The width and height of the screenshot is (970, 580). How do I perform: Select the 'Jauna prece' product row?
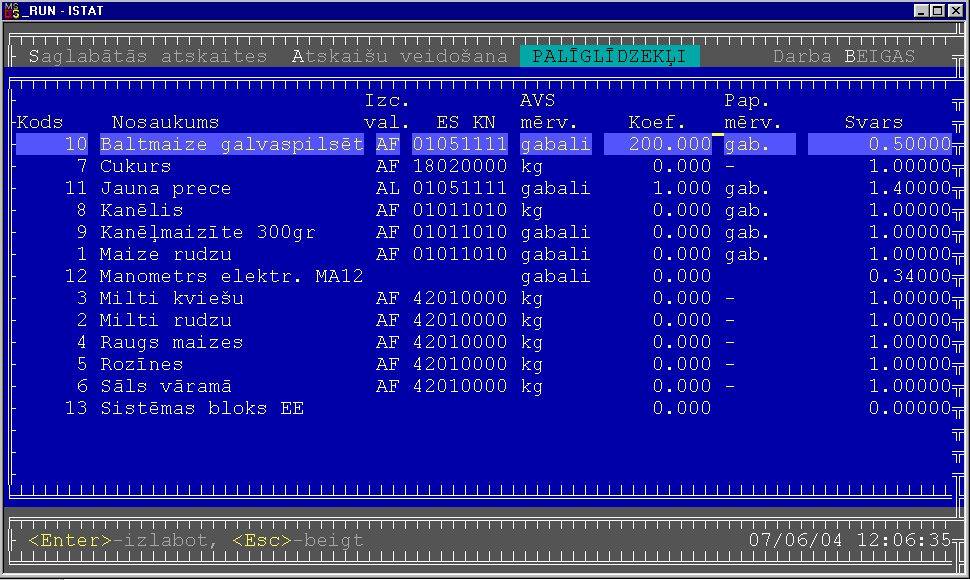484,188
